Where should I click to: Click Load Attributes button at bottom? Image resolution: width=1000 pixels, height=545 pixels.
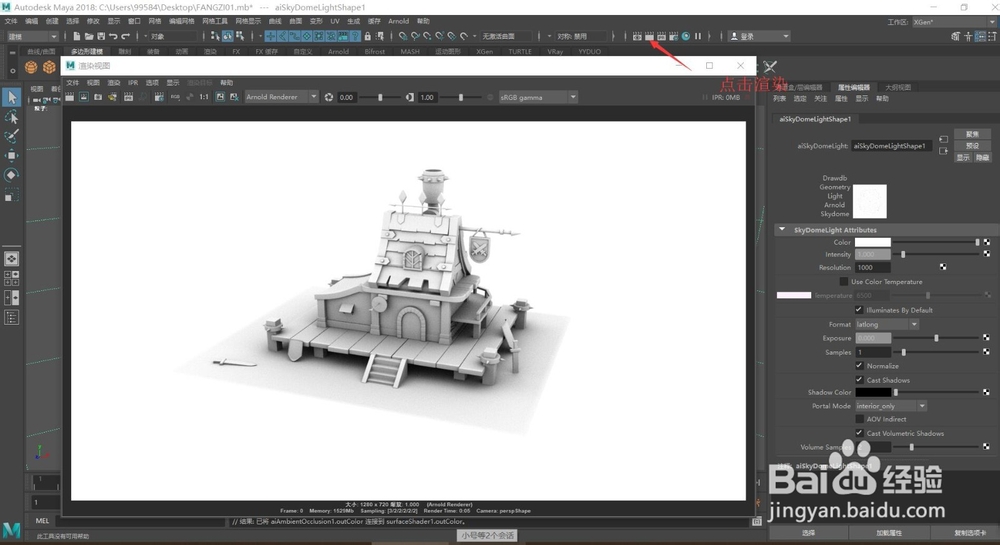pyautogui.click(x=889, y=533)
